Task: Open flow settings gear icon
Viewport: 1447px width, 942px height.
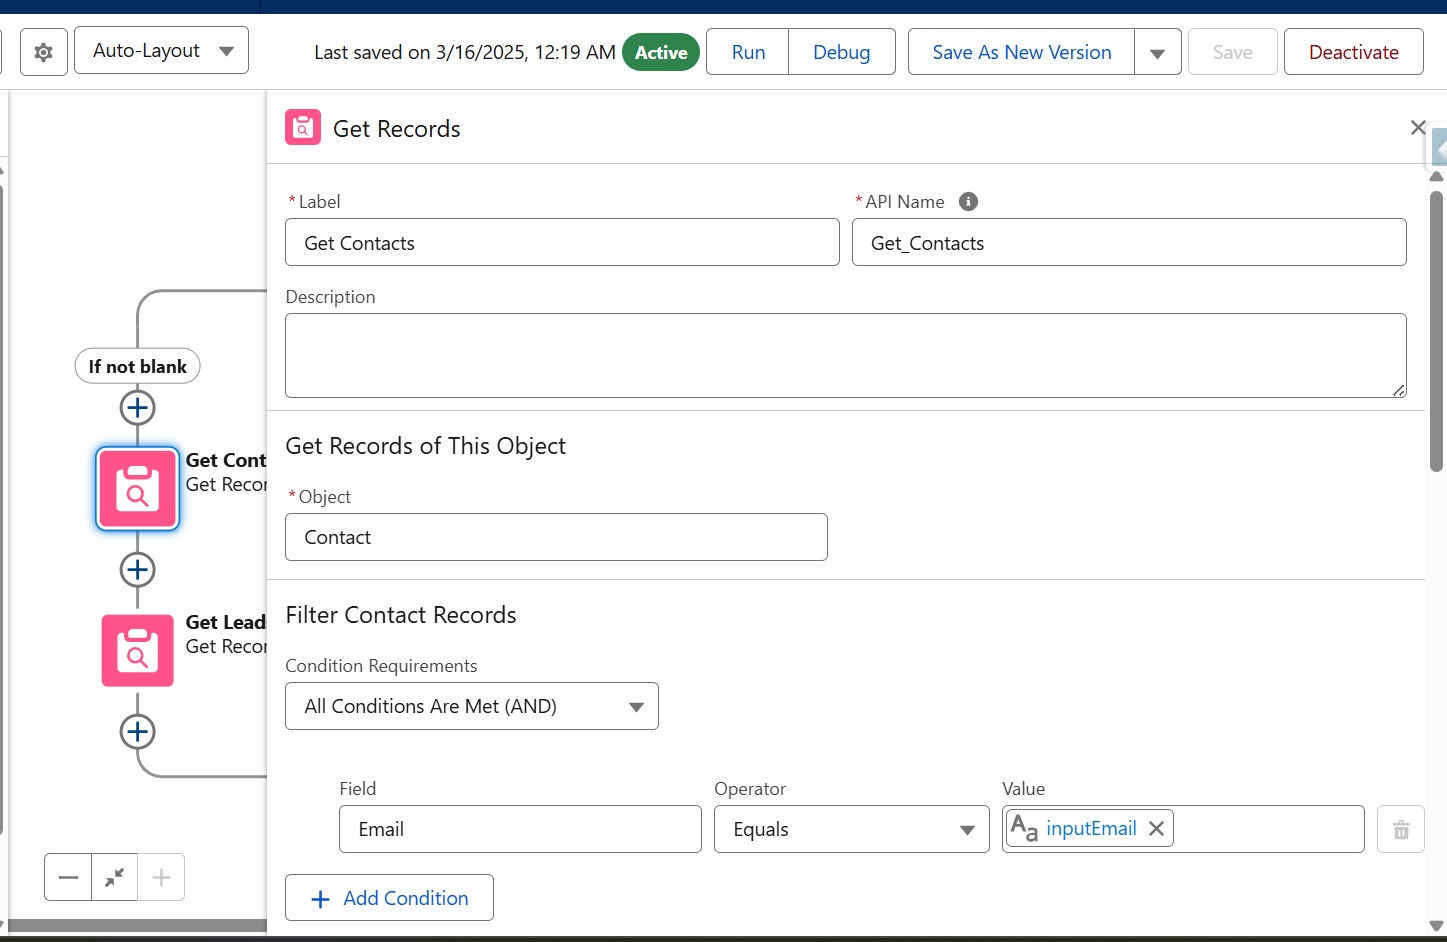Action: point(43,52)
